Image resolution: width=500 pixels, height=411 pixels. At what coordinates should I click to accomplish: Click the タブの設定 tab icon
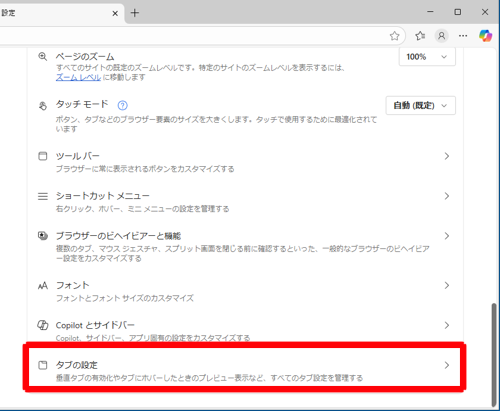tap(43, 365)
